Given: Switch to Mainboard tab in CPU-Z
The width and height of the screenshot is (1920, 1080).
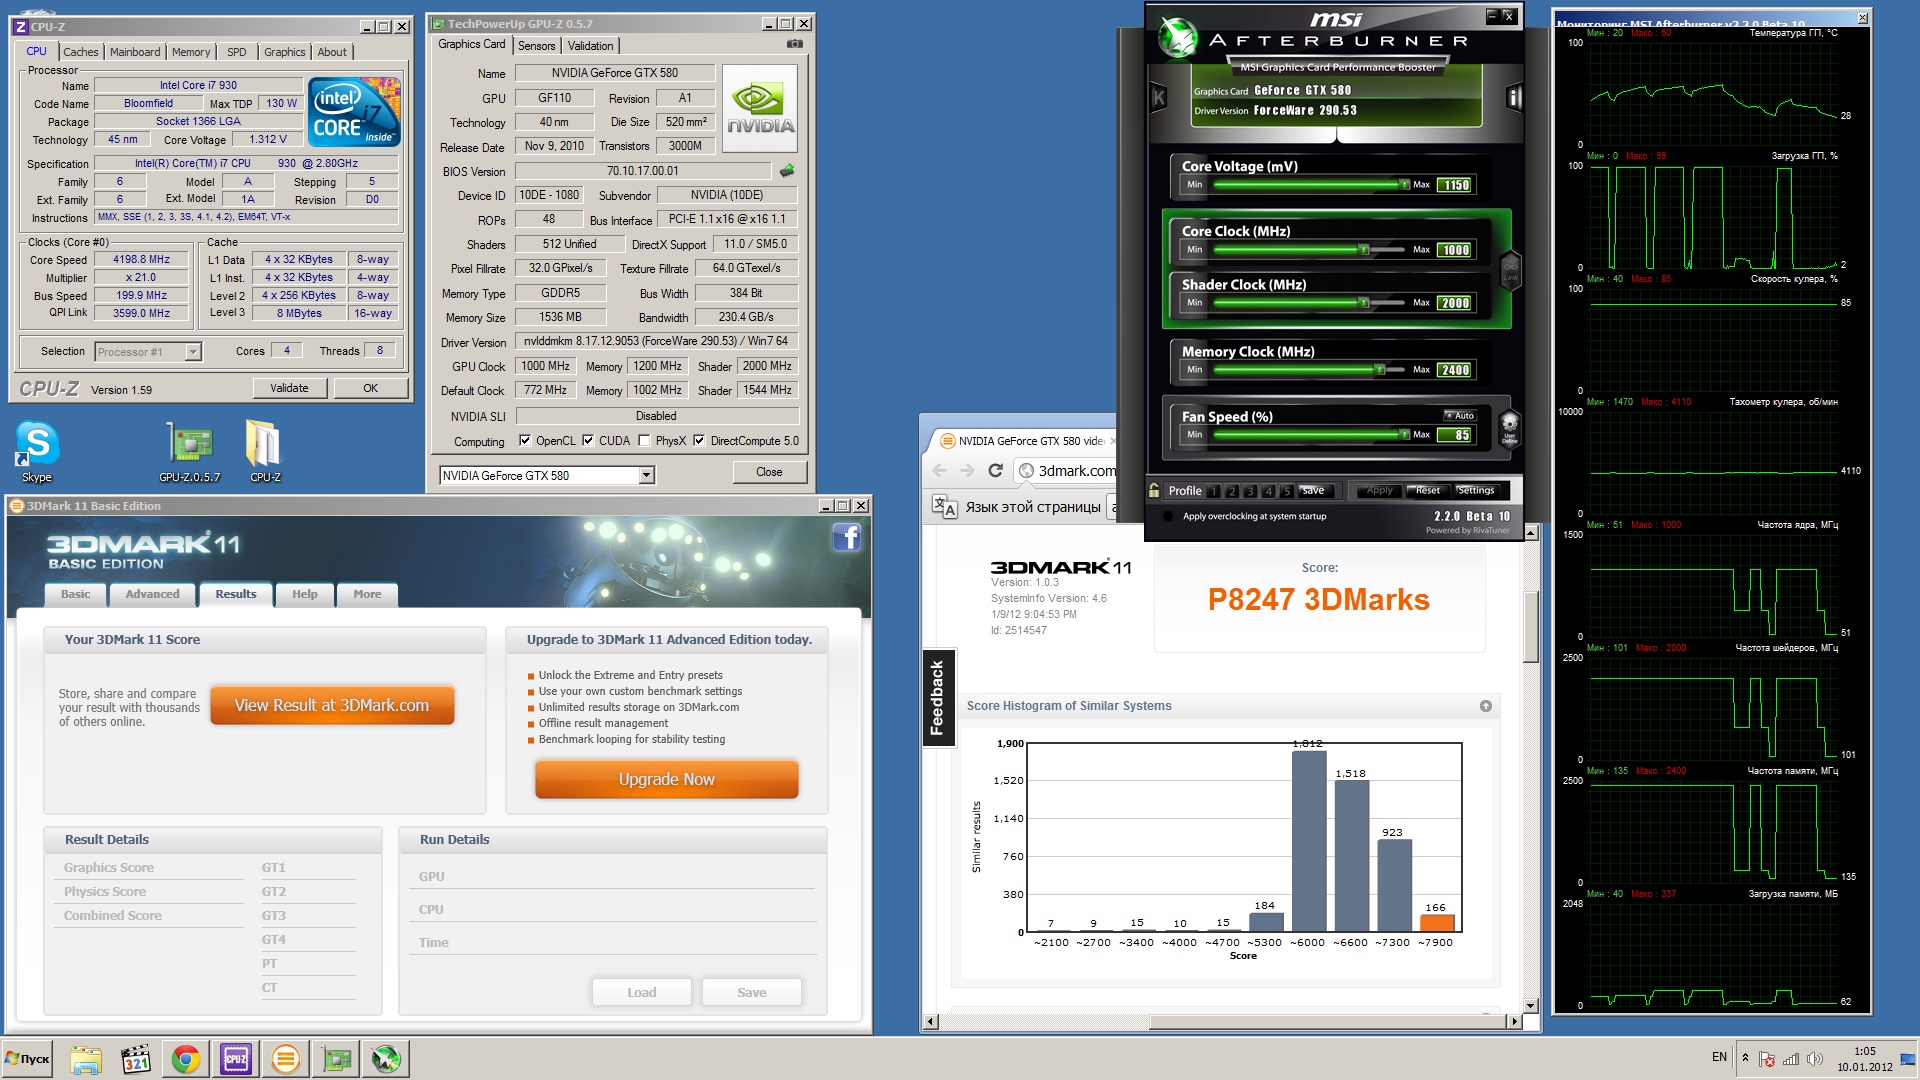Looking at the screenshot, I should click(135, 52).
